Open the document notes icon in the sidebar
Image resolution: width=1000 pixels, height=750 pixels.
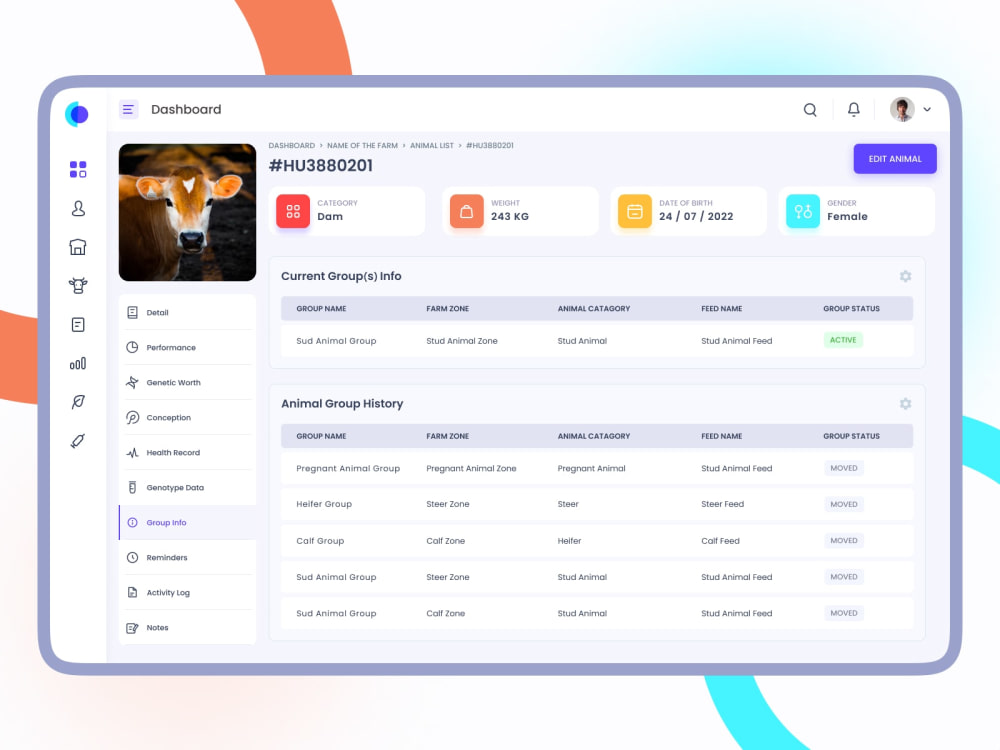tap(78, 325)
